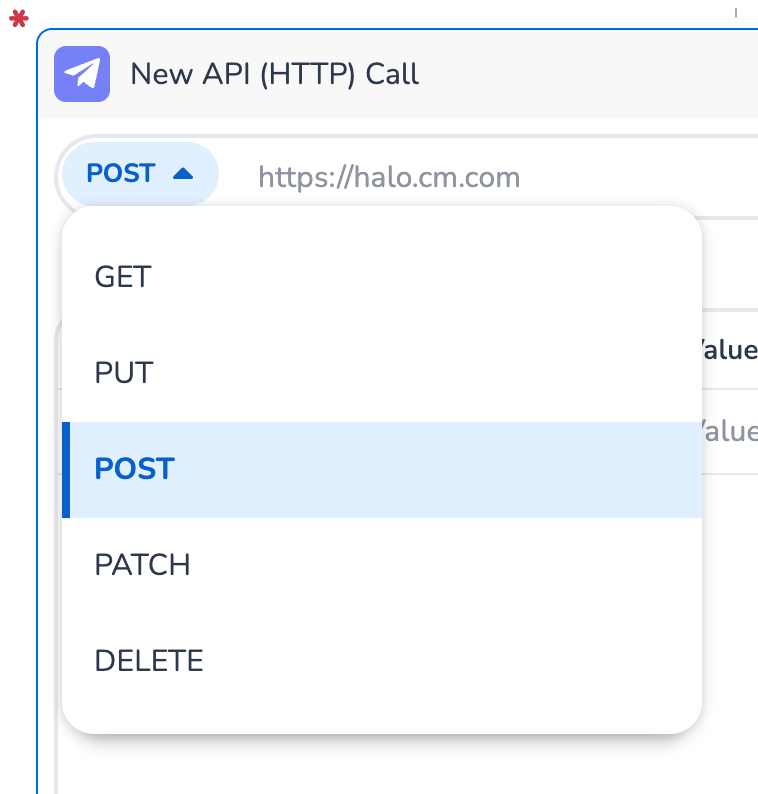Click the red required asterisk marker
Viewport: 758px width, 794px height.
point(17,20)
